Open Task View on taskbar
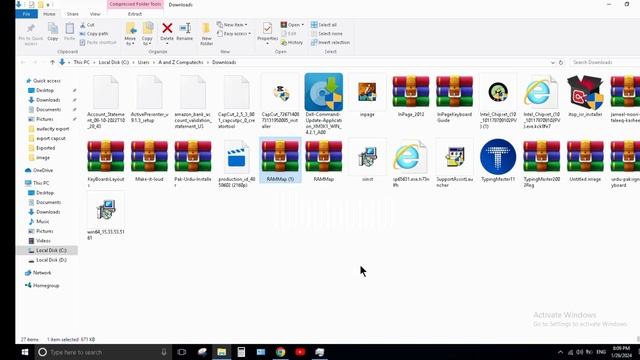Screen dimensions: 640x360 pyautogui.click(x=182, y=352)
